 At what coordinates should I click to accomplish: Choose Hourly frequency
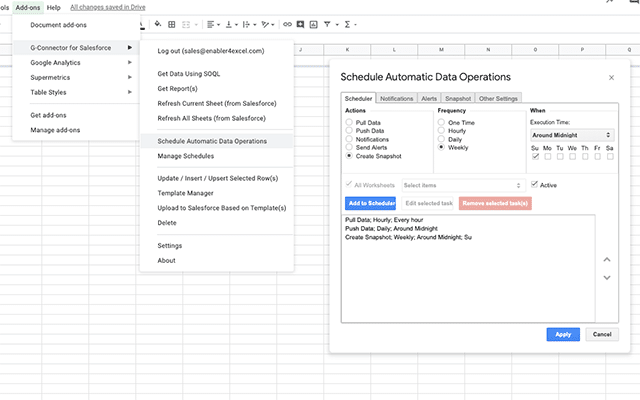click(x=441, y=130)
